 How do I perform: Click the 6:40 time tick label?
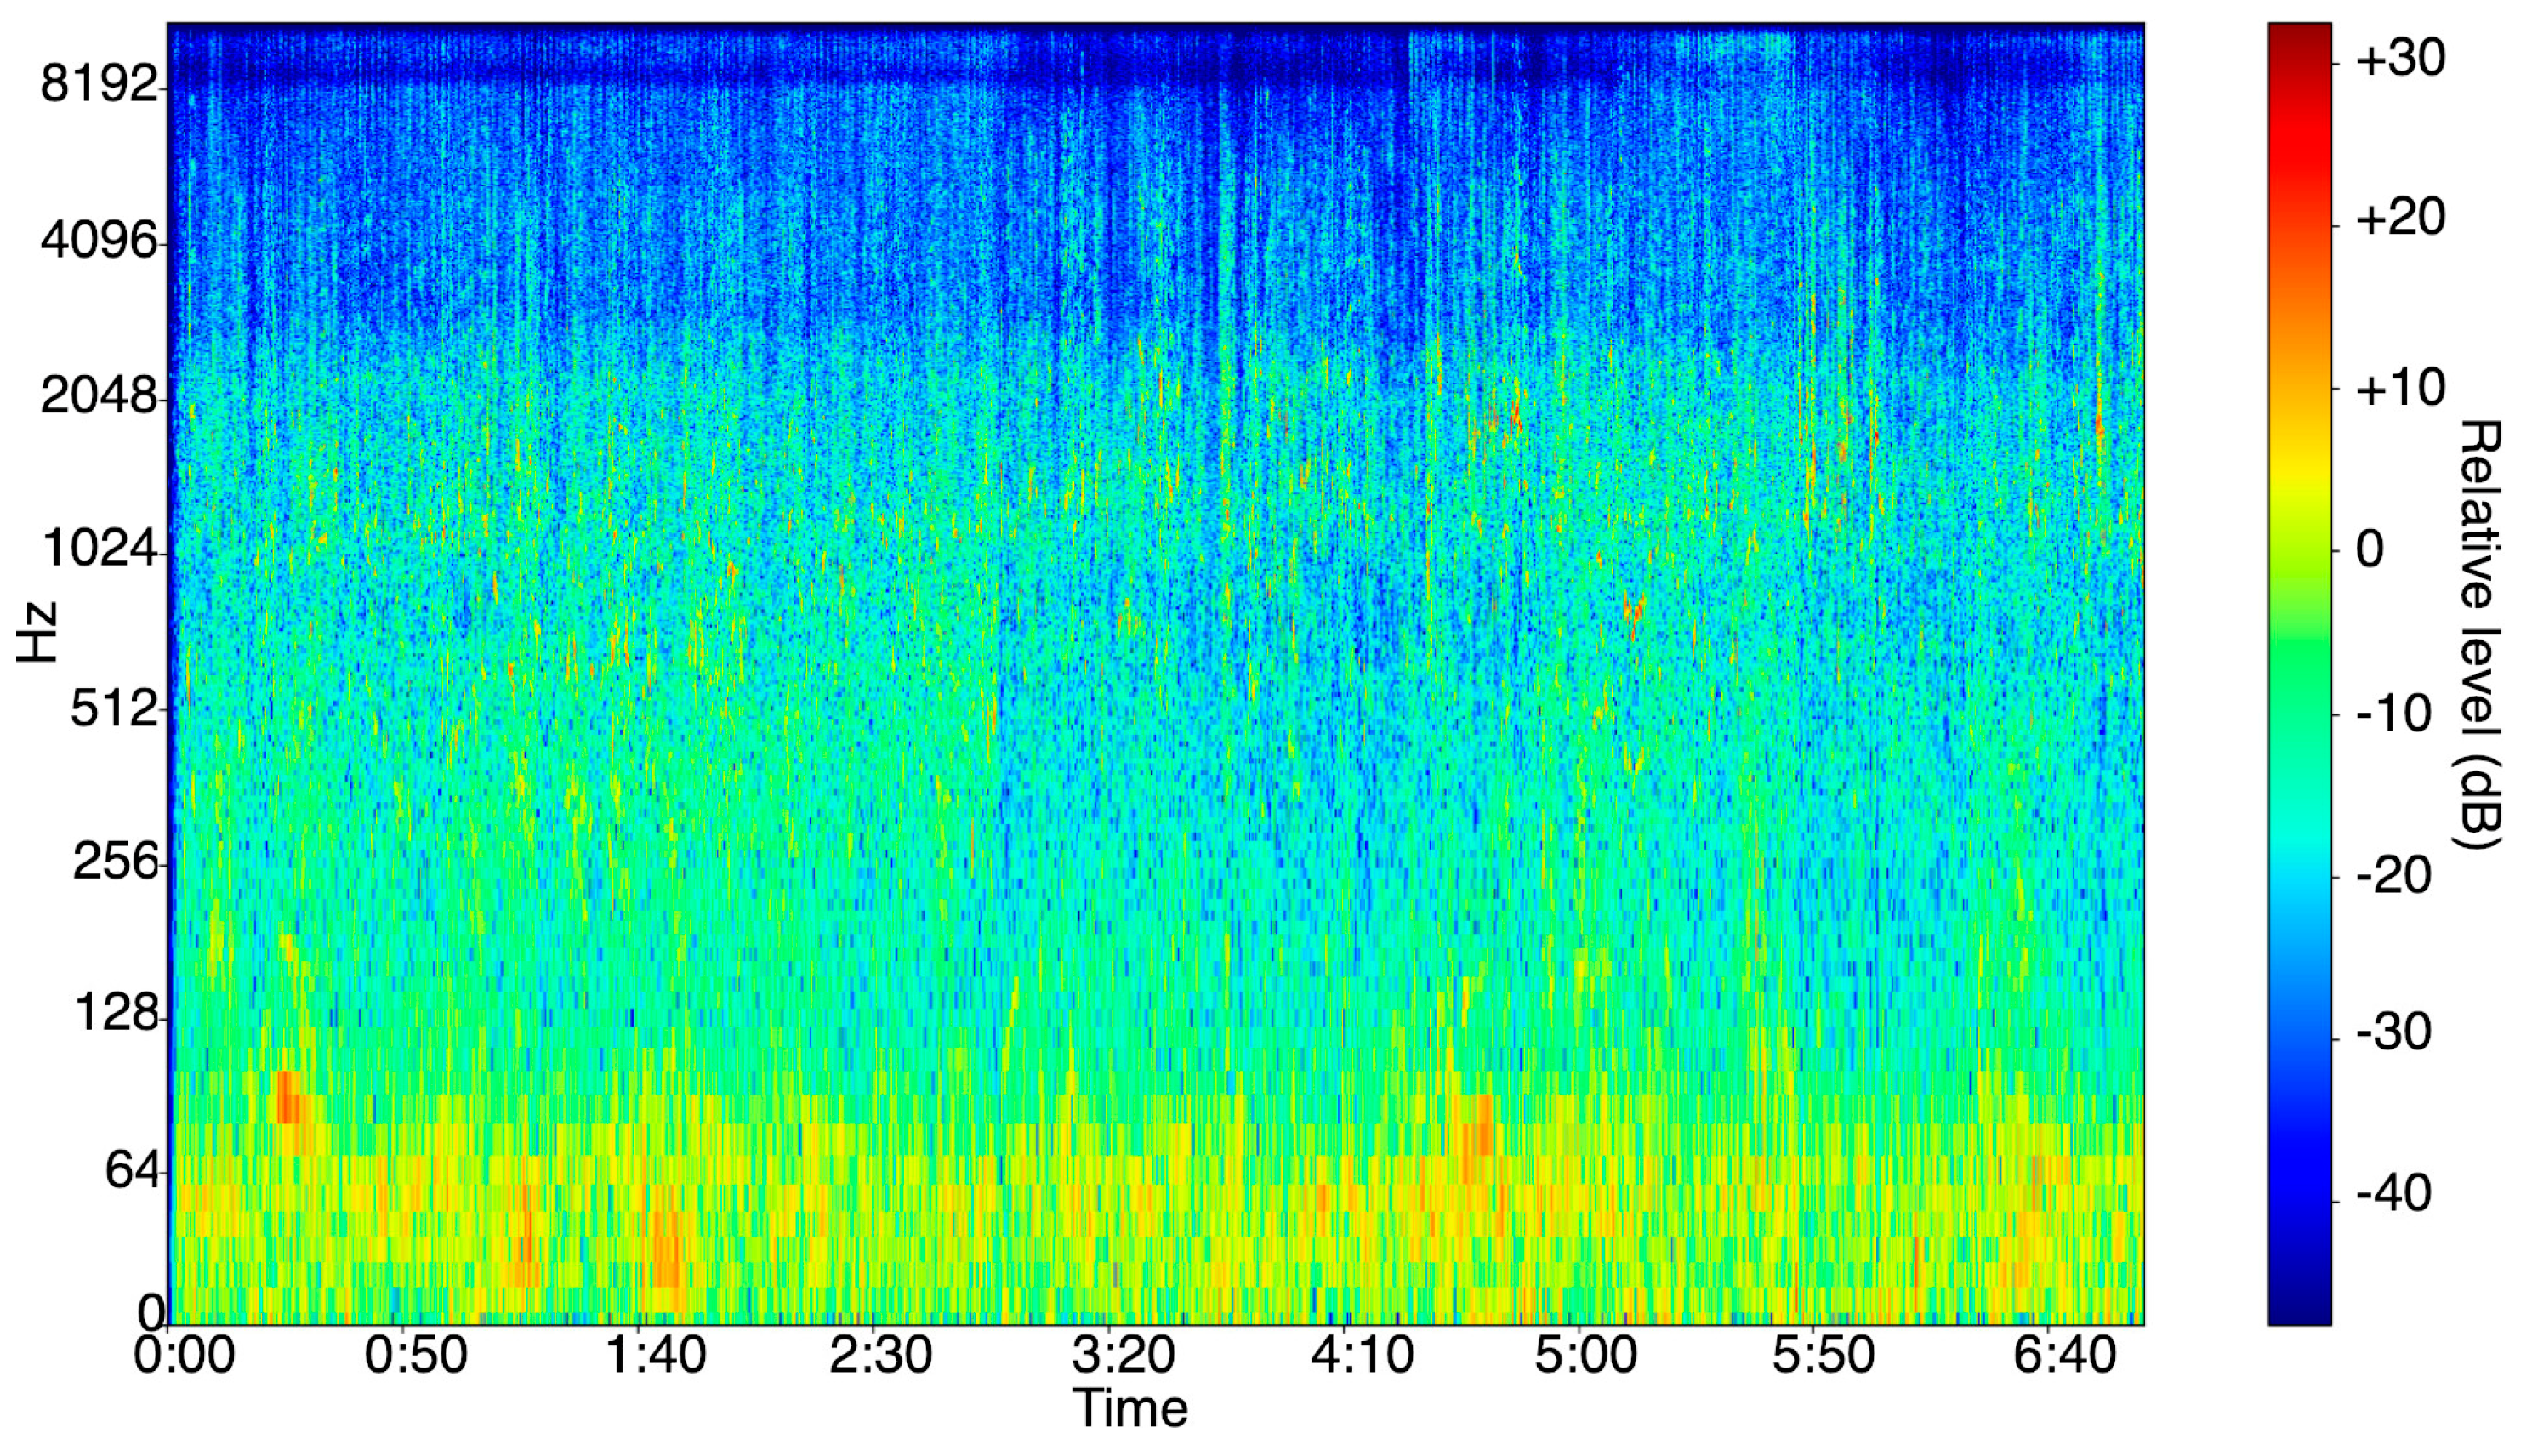click(2064, 1357)
